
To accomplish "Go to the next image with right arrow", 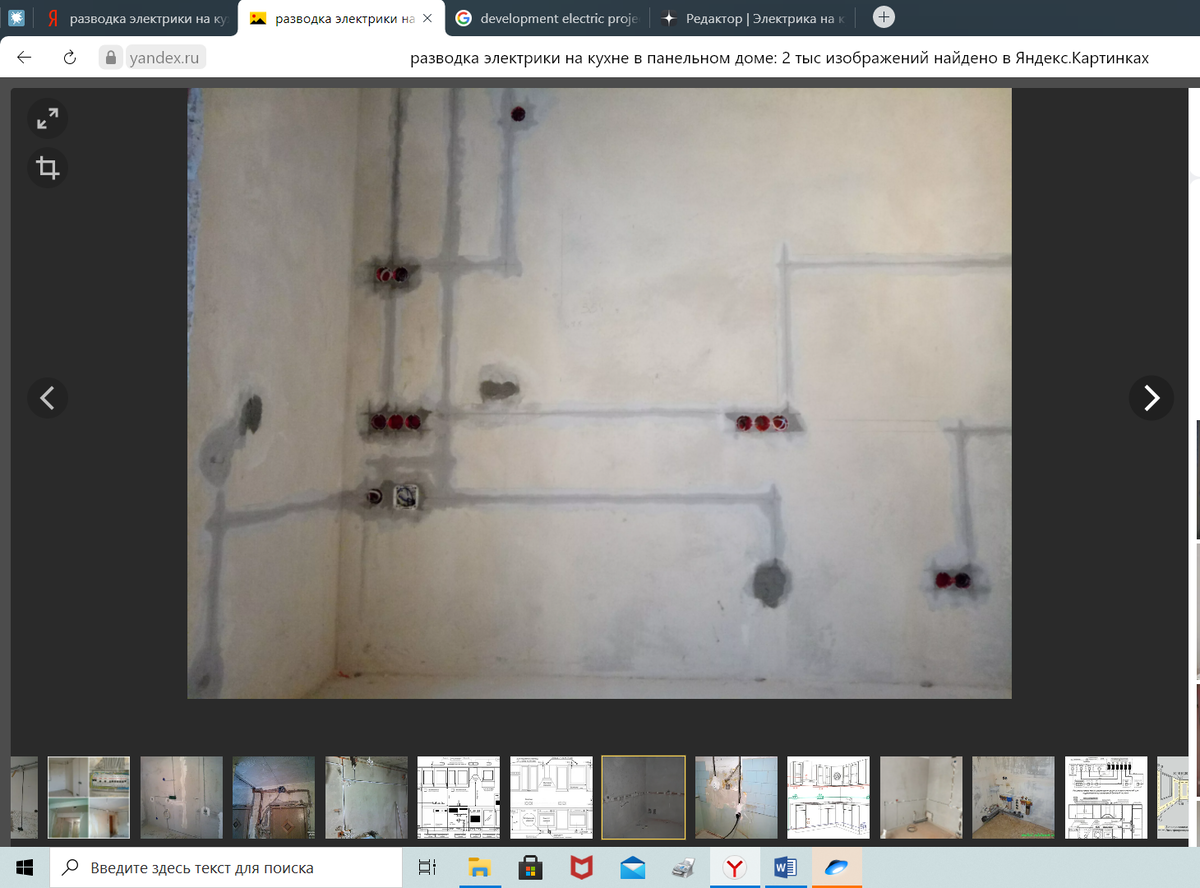I will coord(1151,398).
